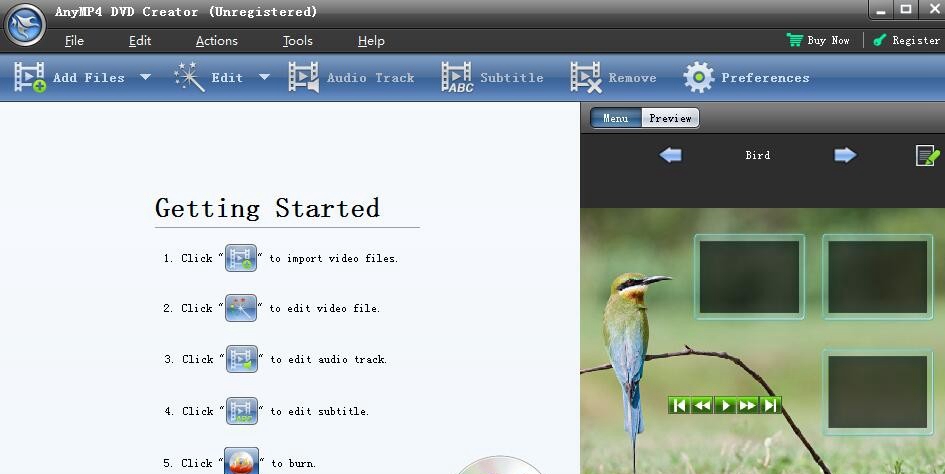Viewport: 945px width, 474px height.
Task: Click the AnyMP4 application logo icon
Action: click(x=25, y=25)
